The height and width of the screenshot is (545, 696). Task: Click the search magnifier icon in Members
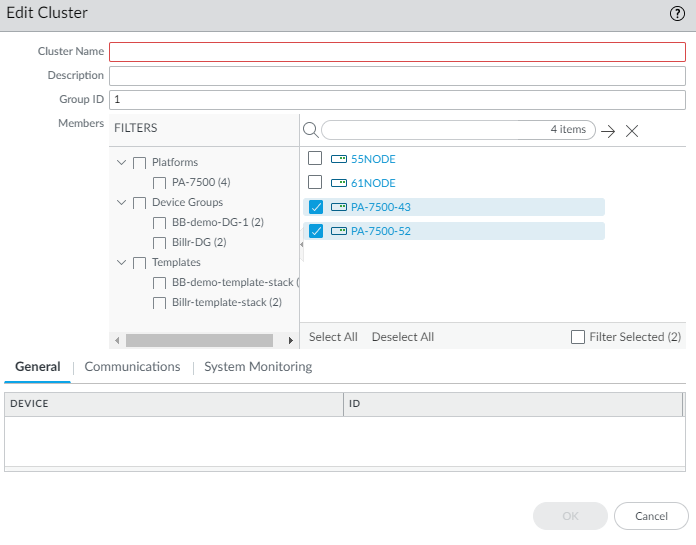click(x=310, y=130)
